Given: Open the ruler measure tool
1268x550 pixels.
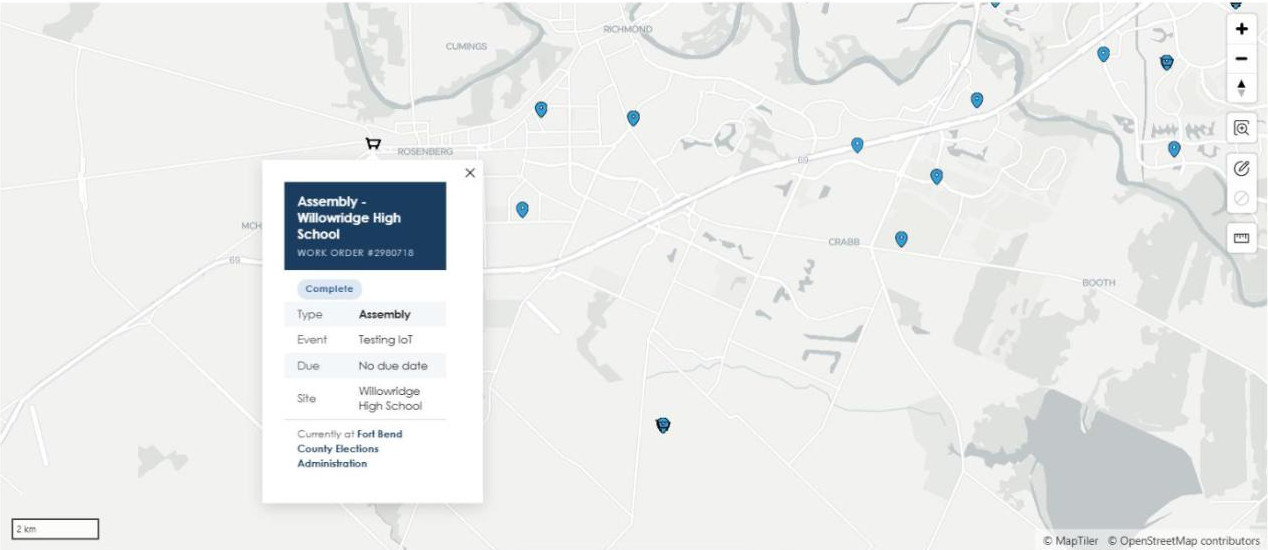Looking at the screenshot, I should click(1241, 238).
